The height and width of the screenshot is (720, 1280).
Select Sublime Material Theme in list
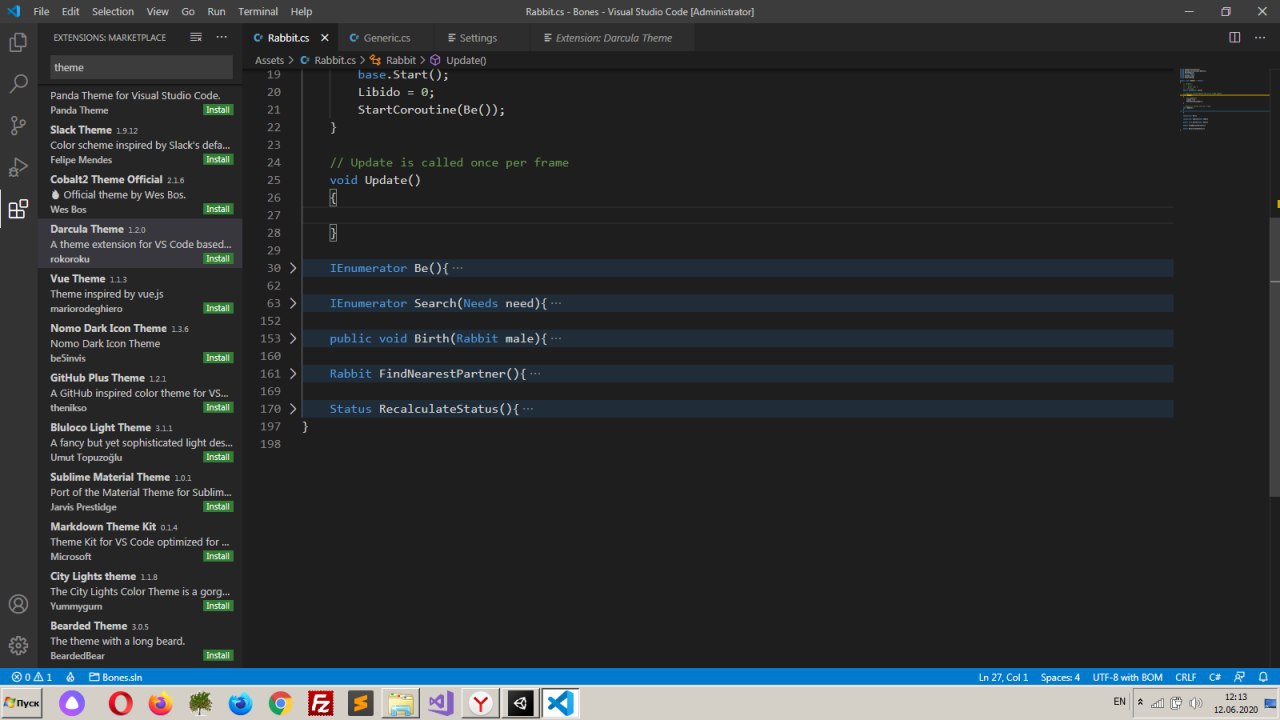coord(140,492)
